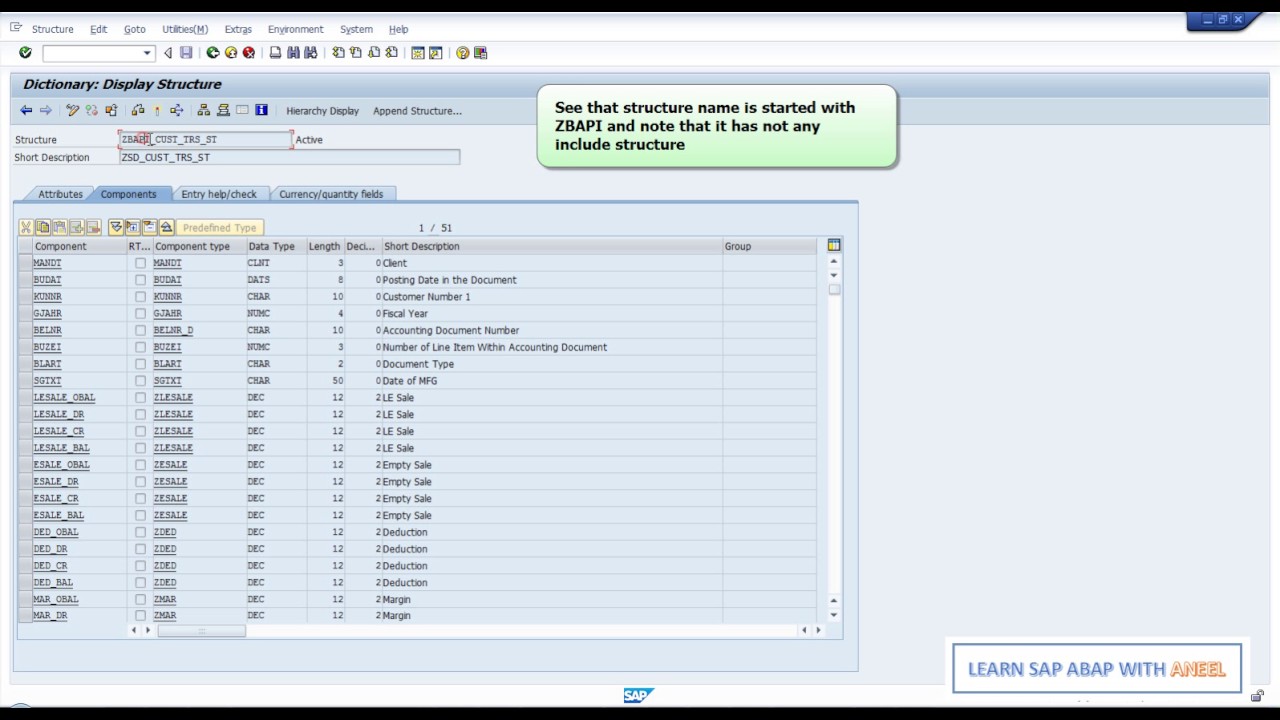1280x720 pixels.
Task: Click the horizontal scrollbar thumb under components
Action: (x=201, y=630)
